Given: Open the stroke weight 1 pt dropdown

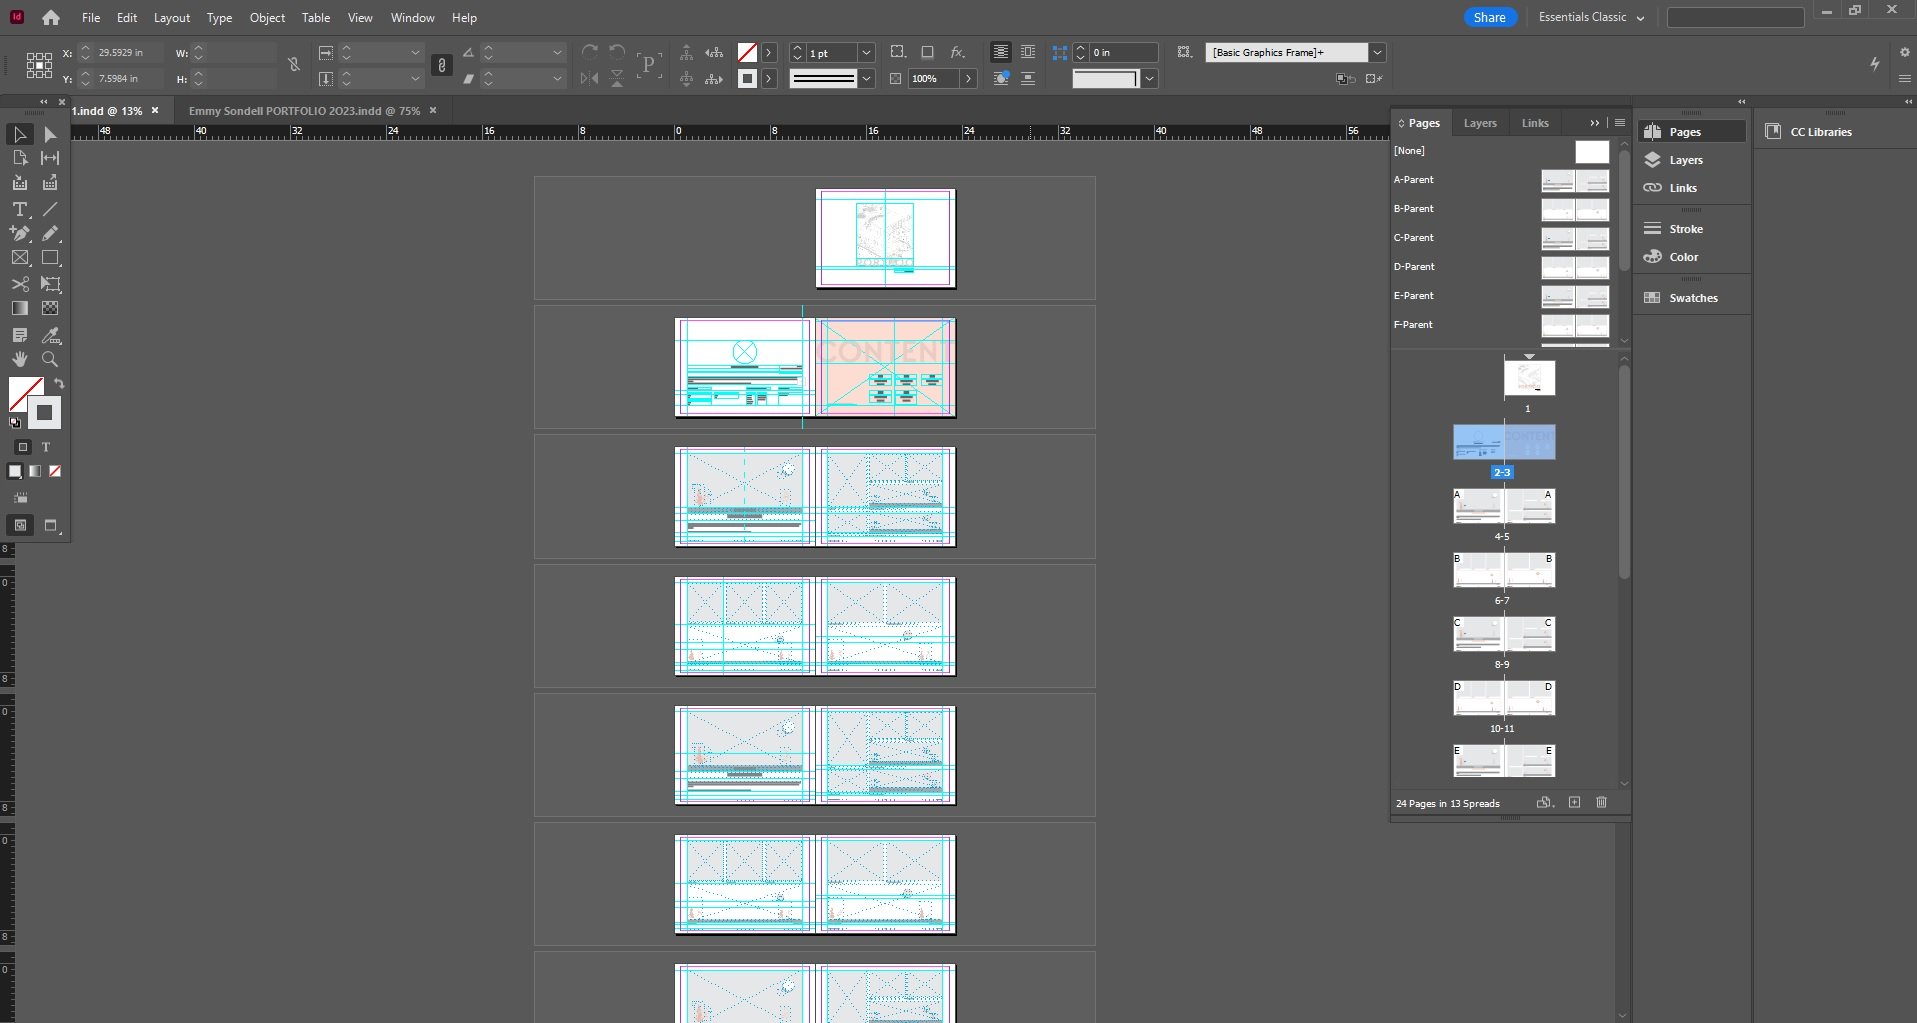Looking at the screenshot, I should tap(867, 52).
